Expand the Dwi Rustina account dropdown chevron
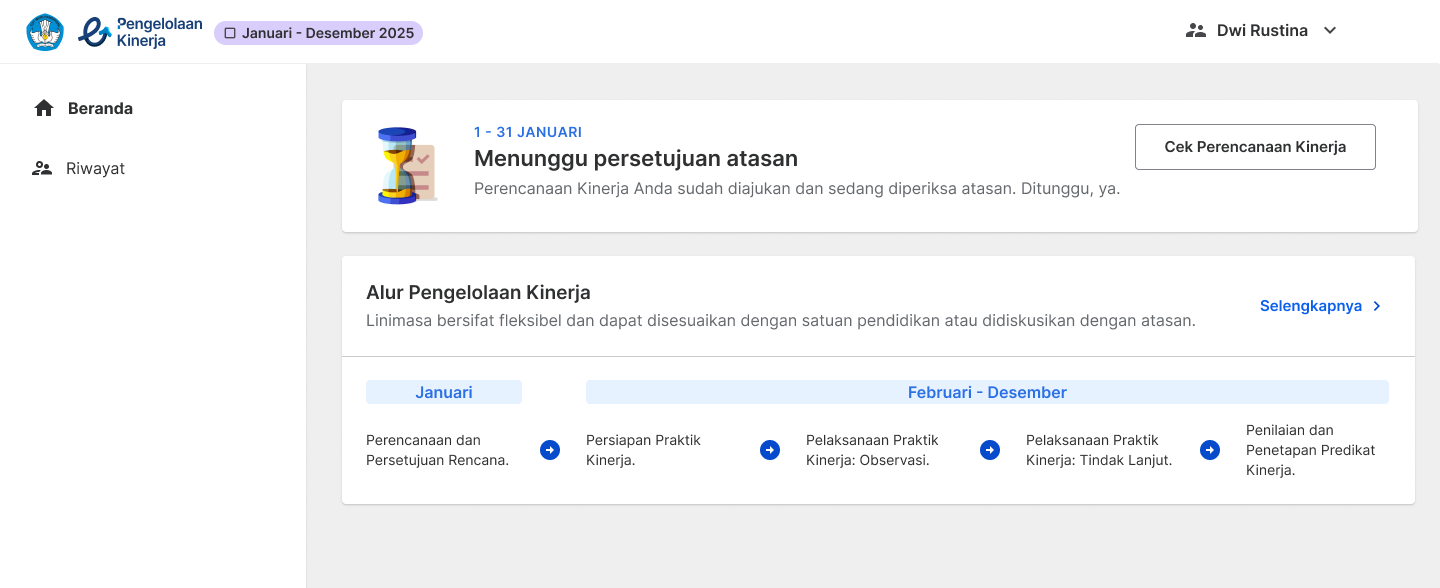Viewport: 1440px width, 588px height. coord(1330,30)
